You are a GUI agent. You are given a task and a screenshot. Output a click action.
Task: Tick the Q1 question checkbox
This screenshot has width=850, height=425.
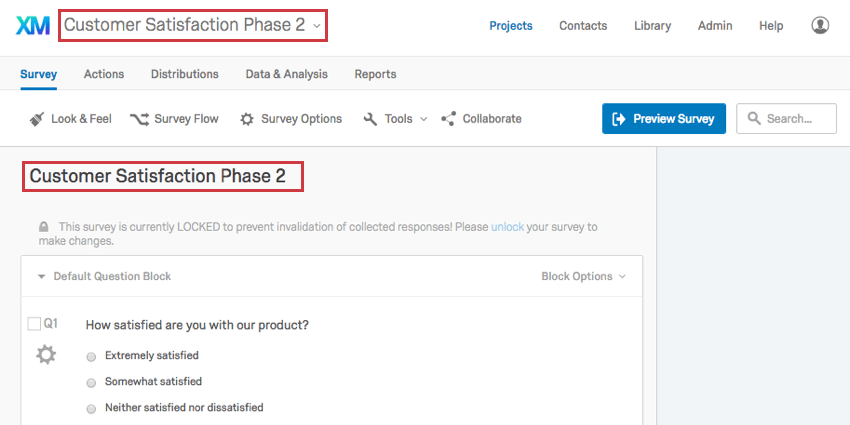(x=34, y=324)
